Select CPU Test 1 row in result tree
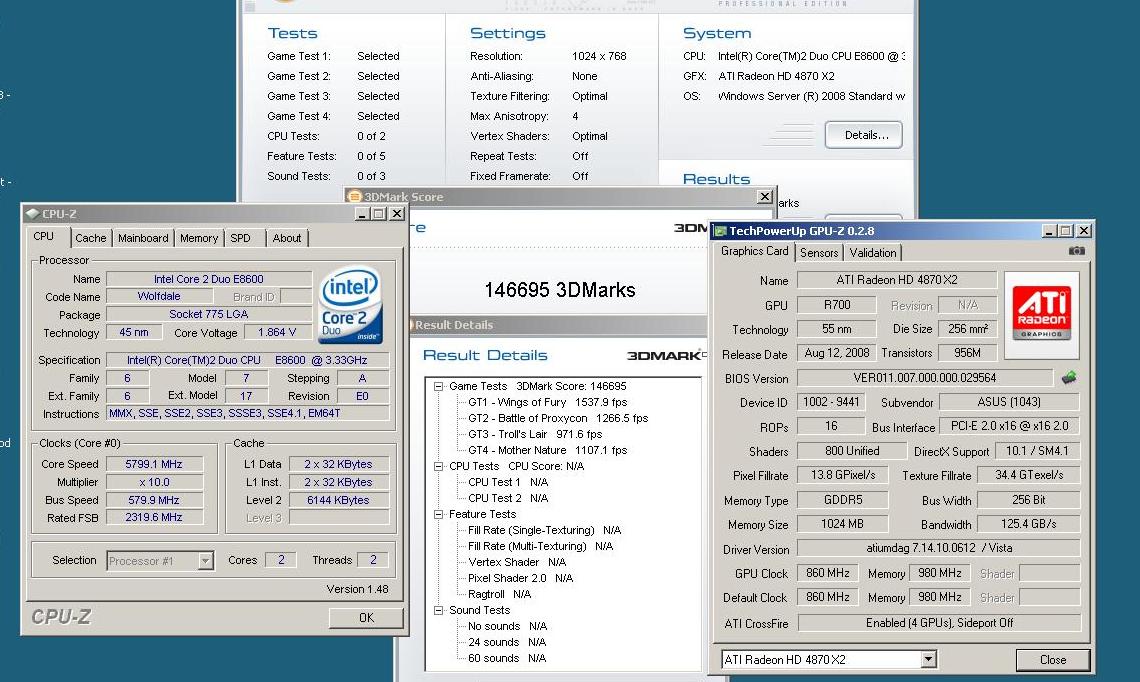 point(507,482)
